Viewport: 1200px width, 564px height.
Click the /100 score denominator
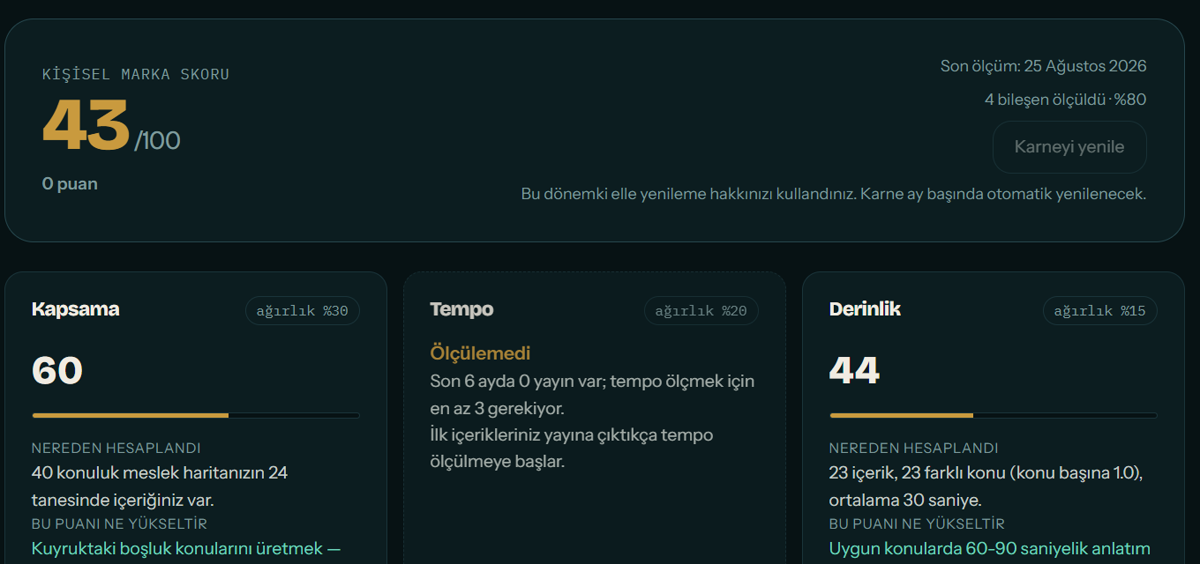157,140
